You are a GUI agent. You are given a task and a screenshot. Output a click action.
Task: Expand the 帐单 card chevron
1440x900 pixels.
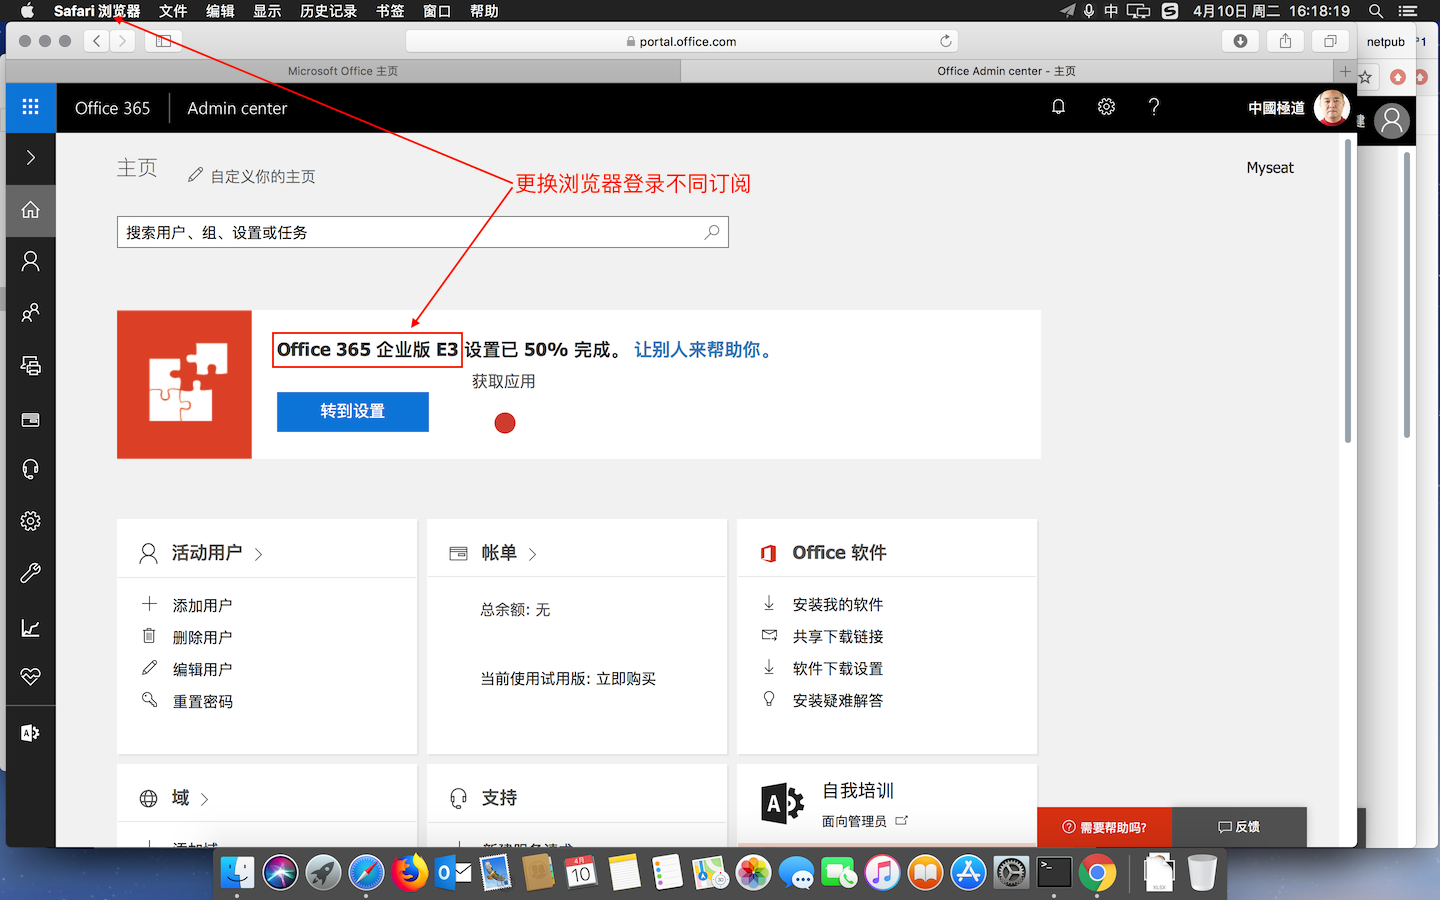click(x=532, y=554)
